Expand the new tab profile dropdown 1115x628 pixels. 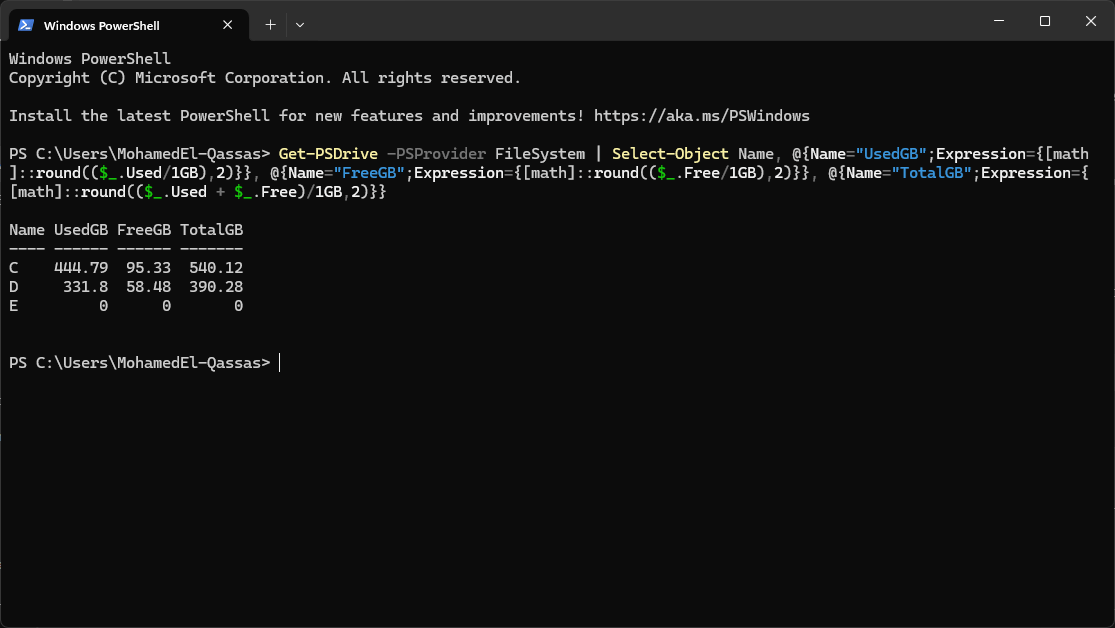[300, 25]
